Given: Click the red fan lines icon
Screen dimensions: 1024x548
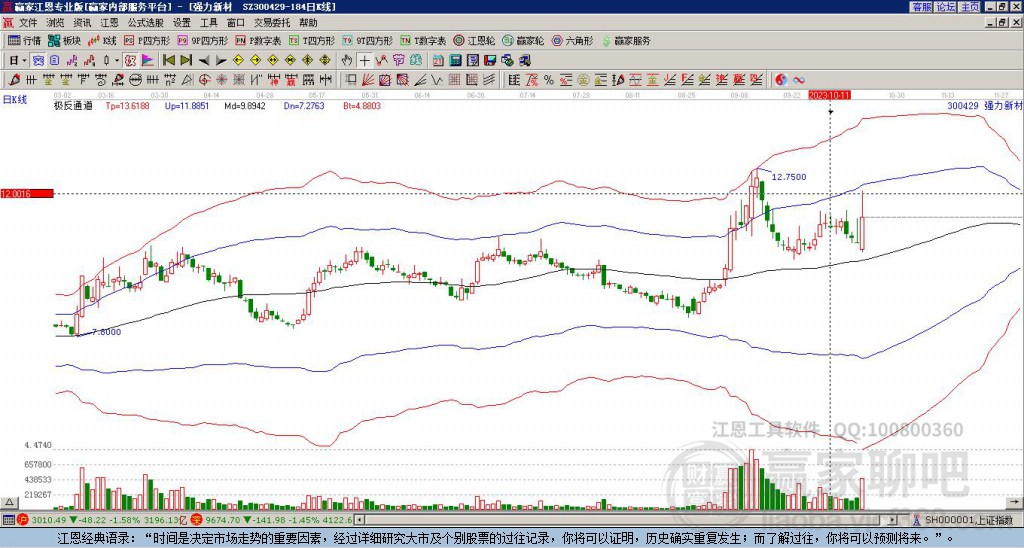Looking at the screenshot, I should pyautogui.click(x=368, y=80).
